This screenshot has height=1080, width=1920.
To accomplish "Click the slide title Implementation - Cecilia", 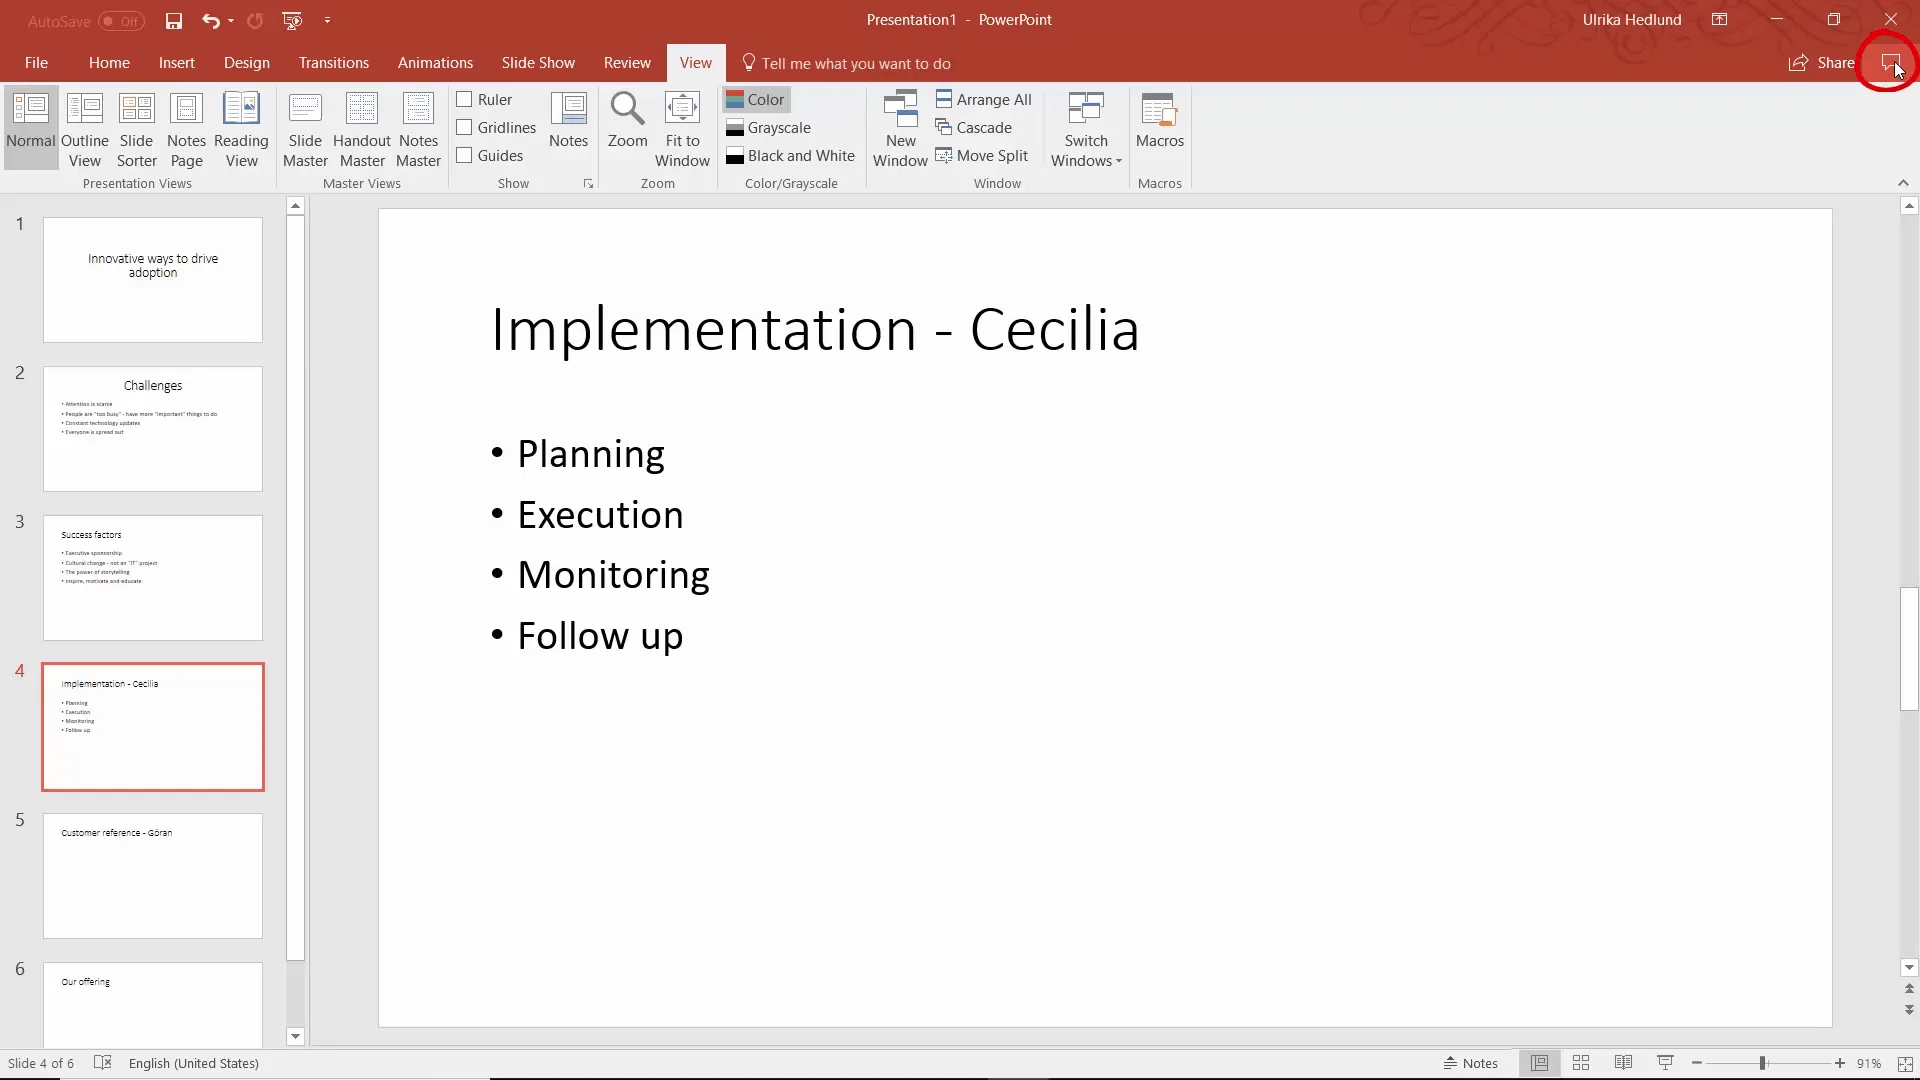I will tap(815, 330).
